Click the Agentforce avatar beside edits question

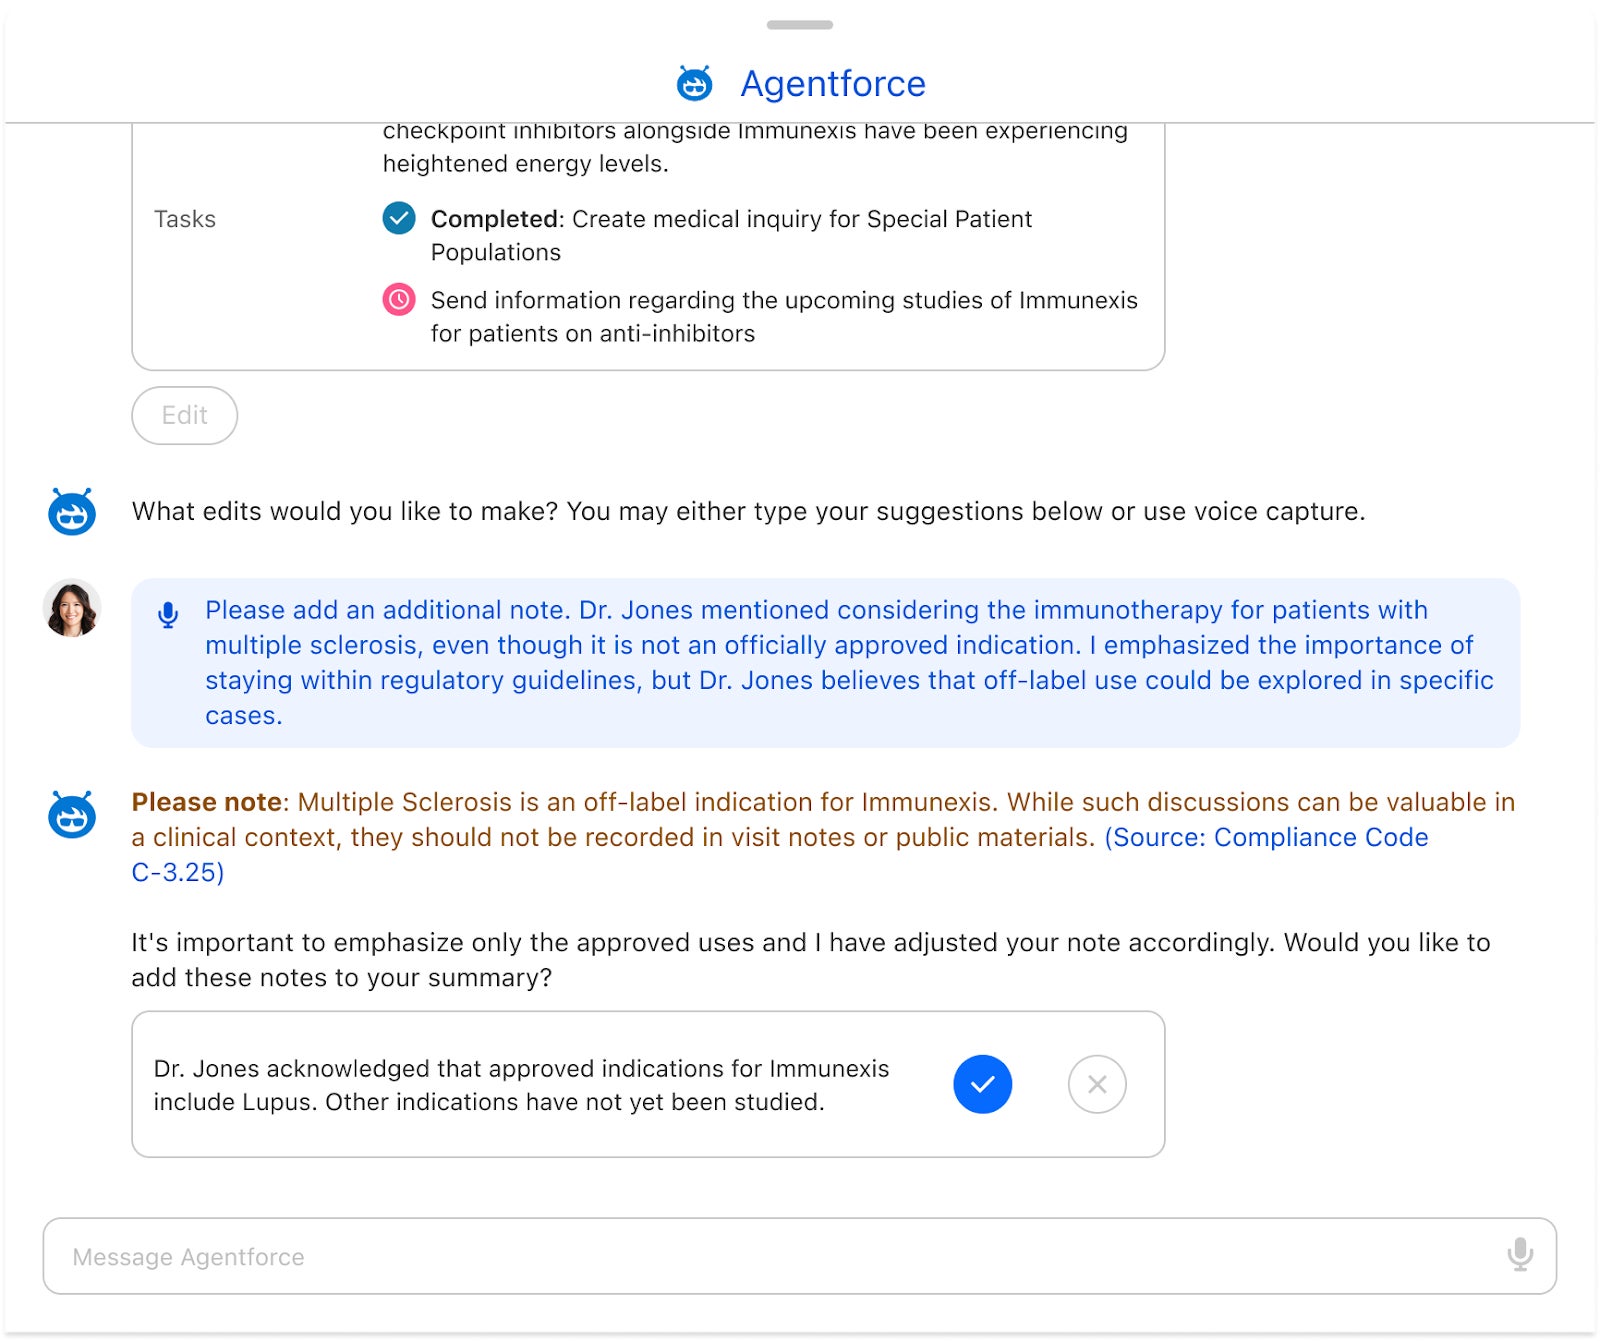coord(72,512)
